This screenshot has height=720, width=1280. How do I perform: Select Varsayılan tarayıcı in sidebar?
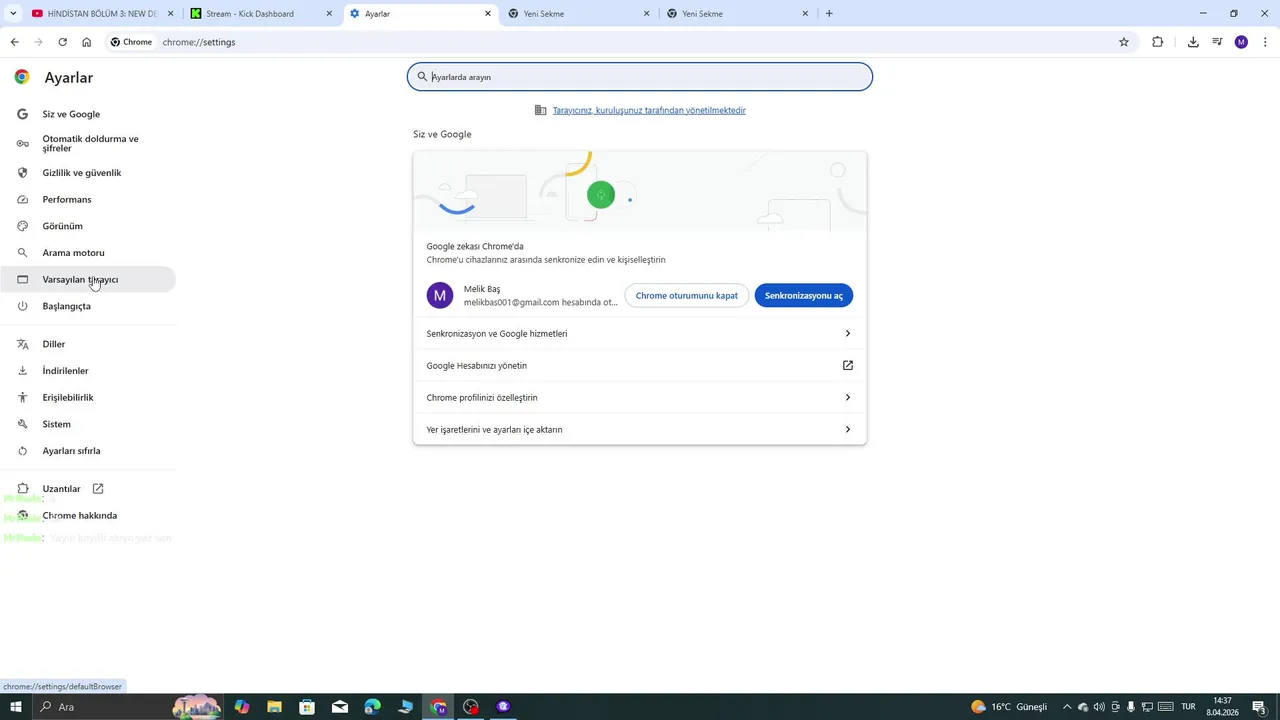pyautogui.click(x=88, y=279)
